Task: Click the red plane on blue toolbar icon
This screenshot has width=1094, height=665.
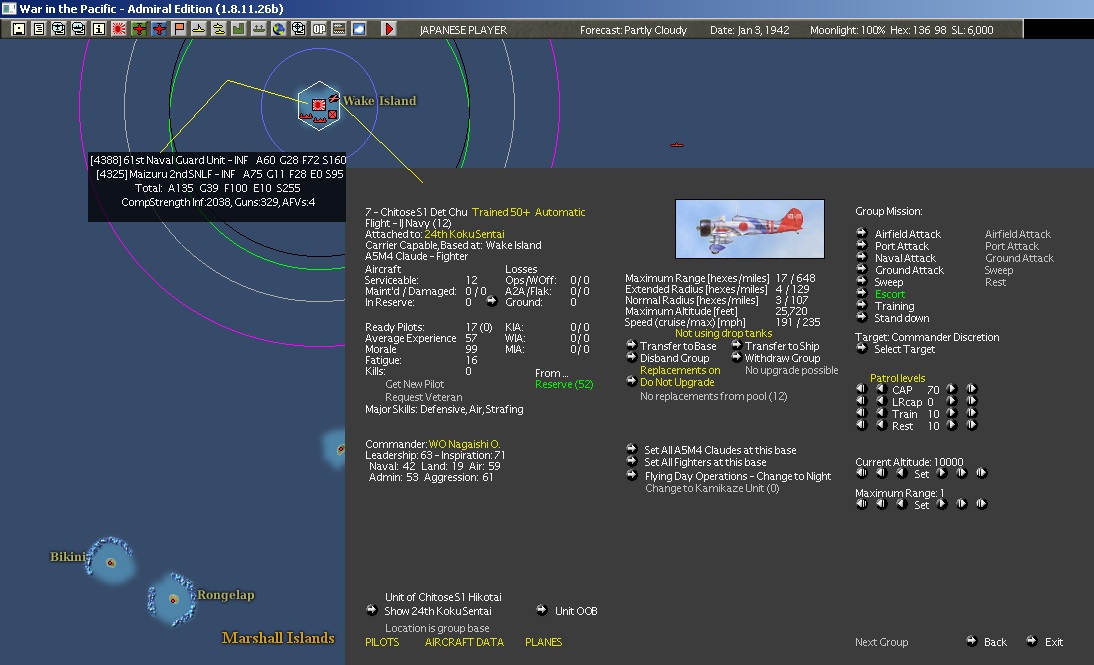Action: click(x=159, y=29)
